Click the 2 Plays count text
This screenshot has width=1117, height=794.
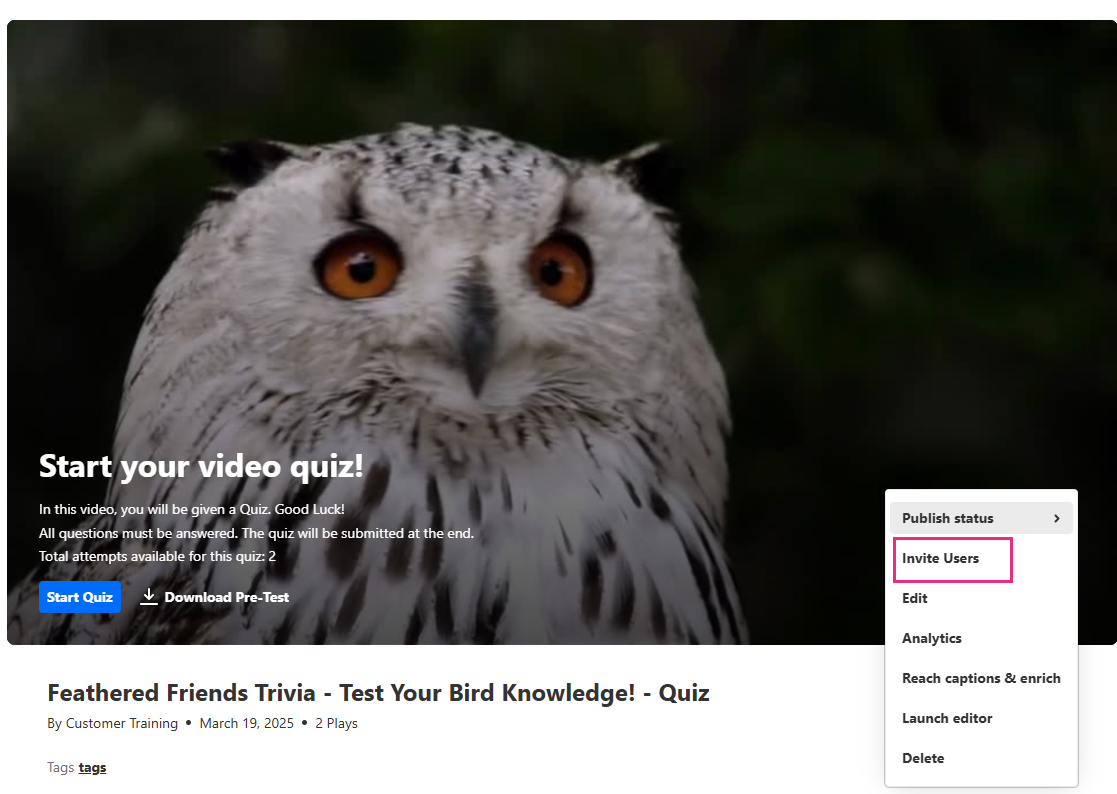[336, 724]
